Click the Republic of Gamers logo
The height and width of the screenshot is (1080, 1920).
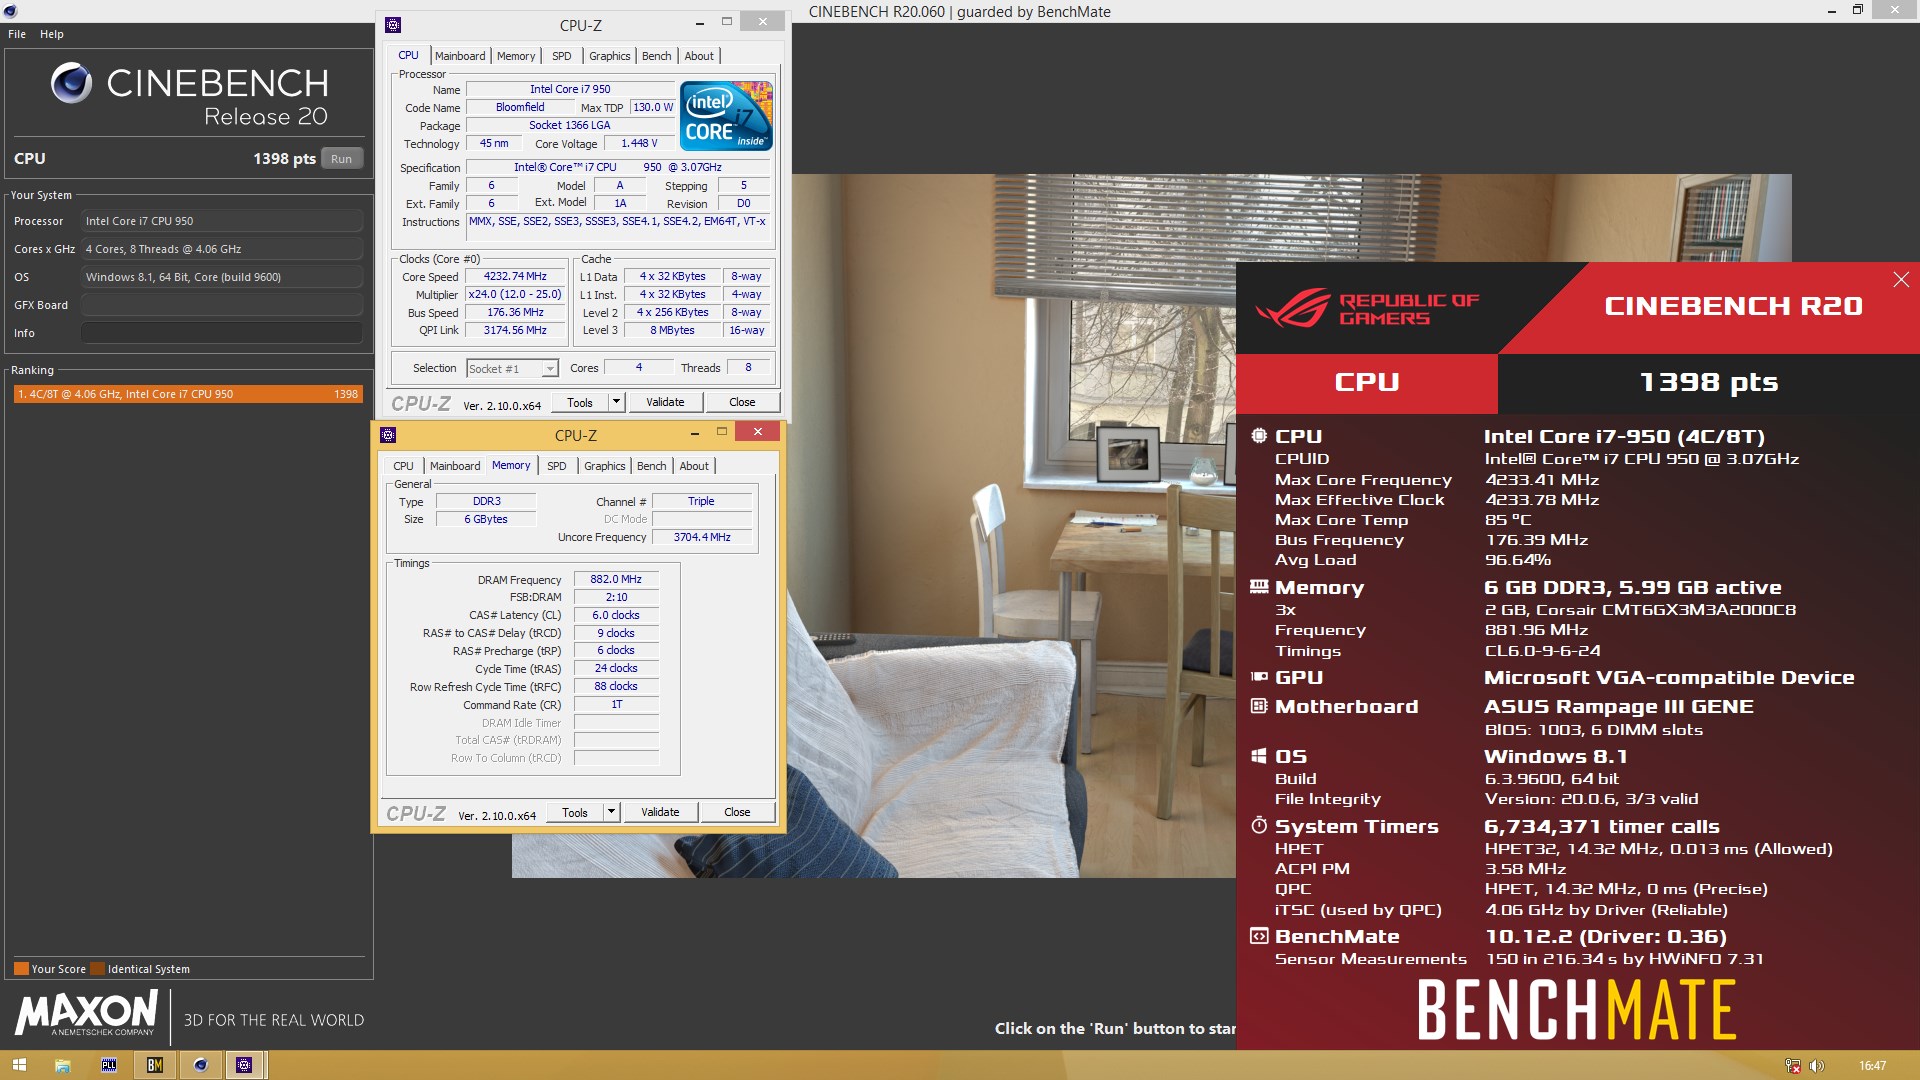[1367, 309]
